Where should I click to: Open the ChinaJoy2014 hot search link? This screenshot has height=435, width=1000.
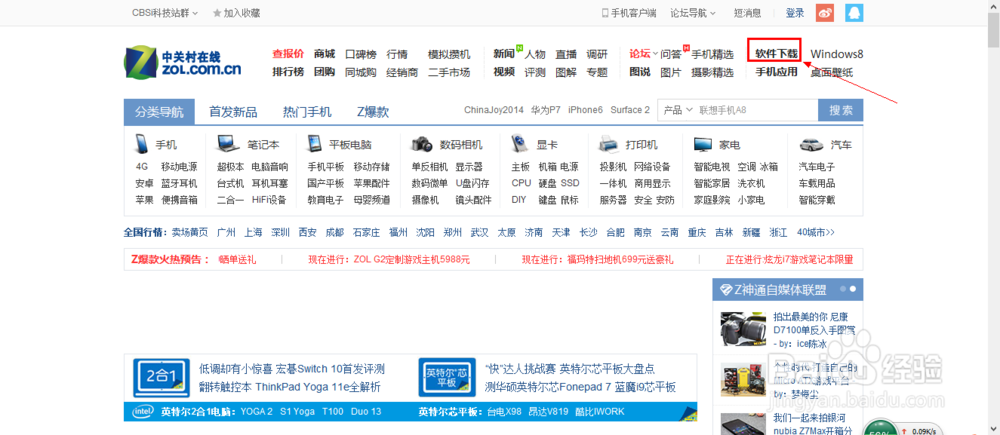coord(494,110)
